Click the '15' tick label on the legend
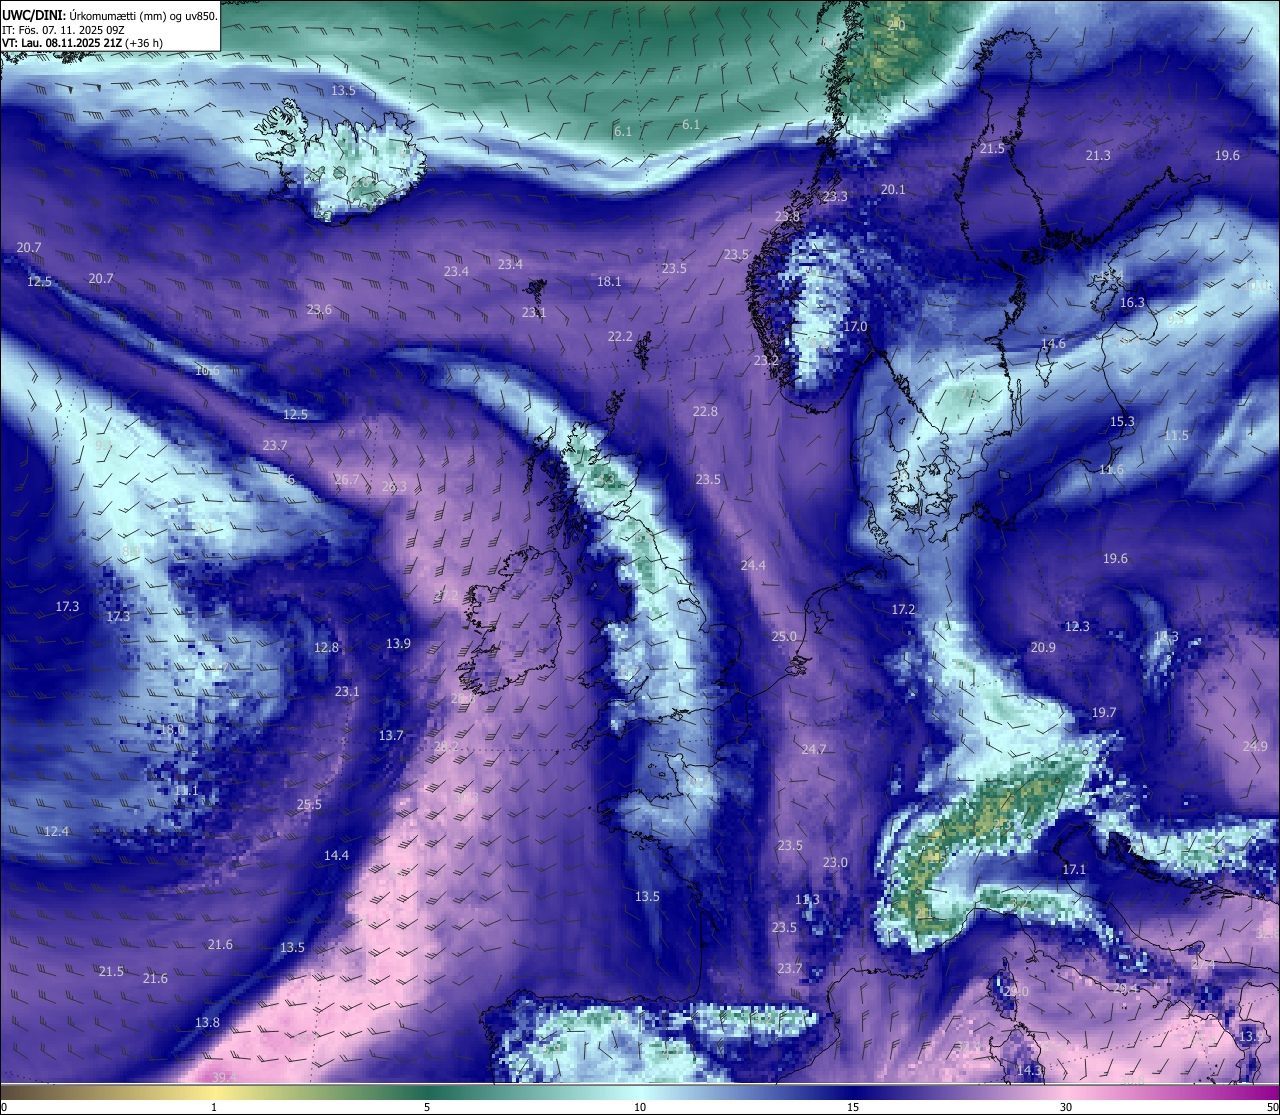This screenshot has width=1280, height=1115. pyautogui.click(x=853, y=1108)
